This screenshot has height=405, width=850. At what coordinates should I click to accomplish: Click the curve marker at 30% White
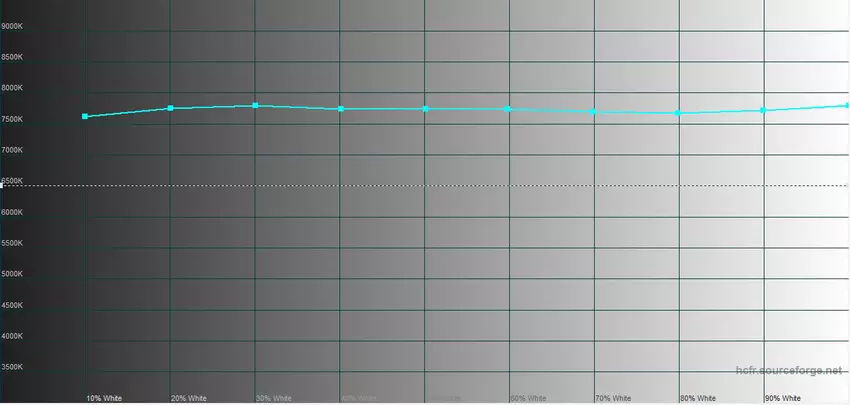pyautogui.click(x=256, y=105)
